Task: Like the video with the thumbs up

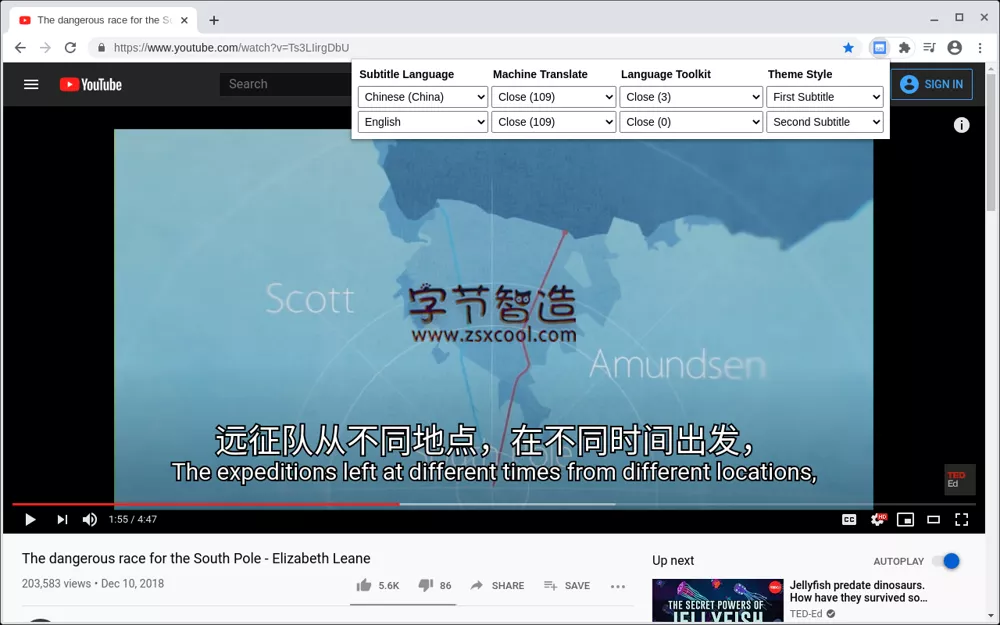Action: click(364, 584)
